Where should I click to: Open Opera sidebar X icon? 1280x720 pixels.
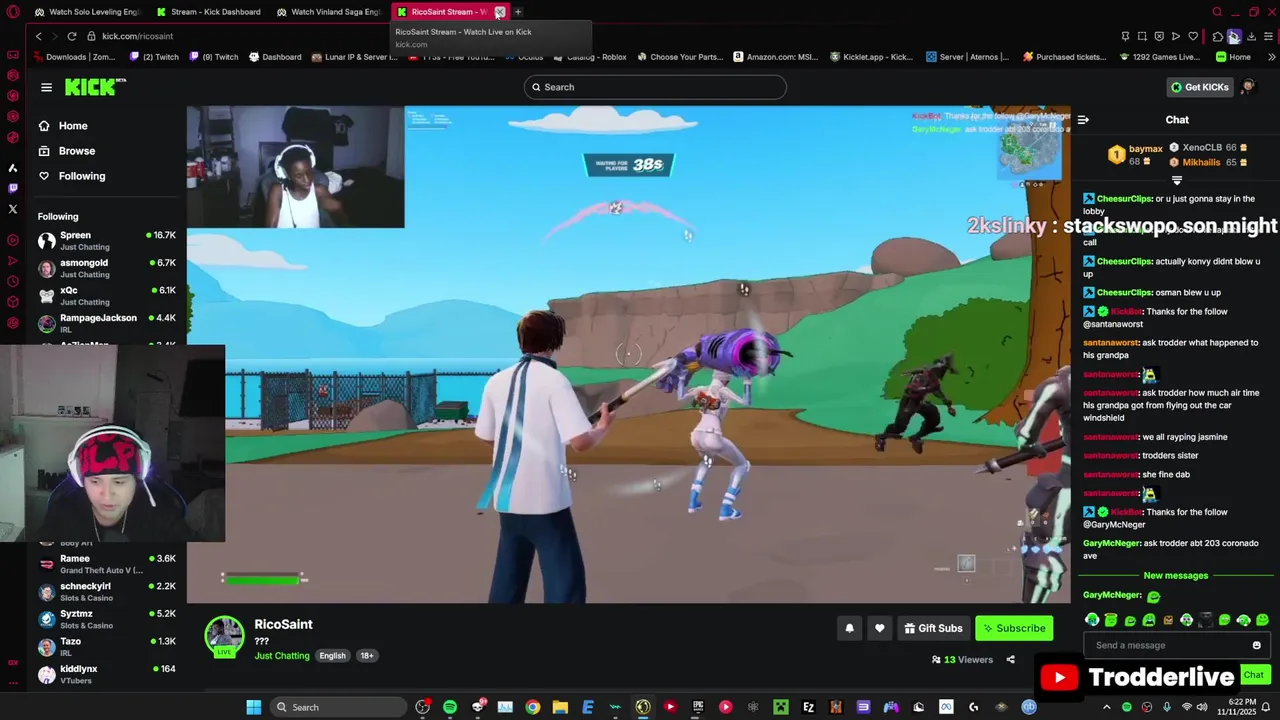pos(13,209)
